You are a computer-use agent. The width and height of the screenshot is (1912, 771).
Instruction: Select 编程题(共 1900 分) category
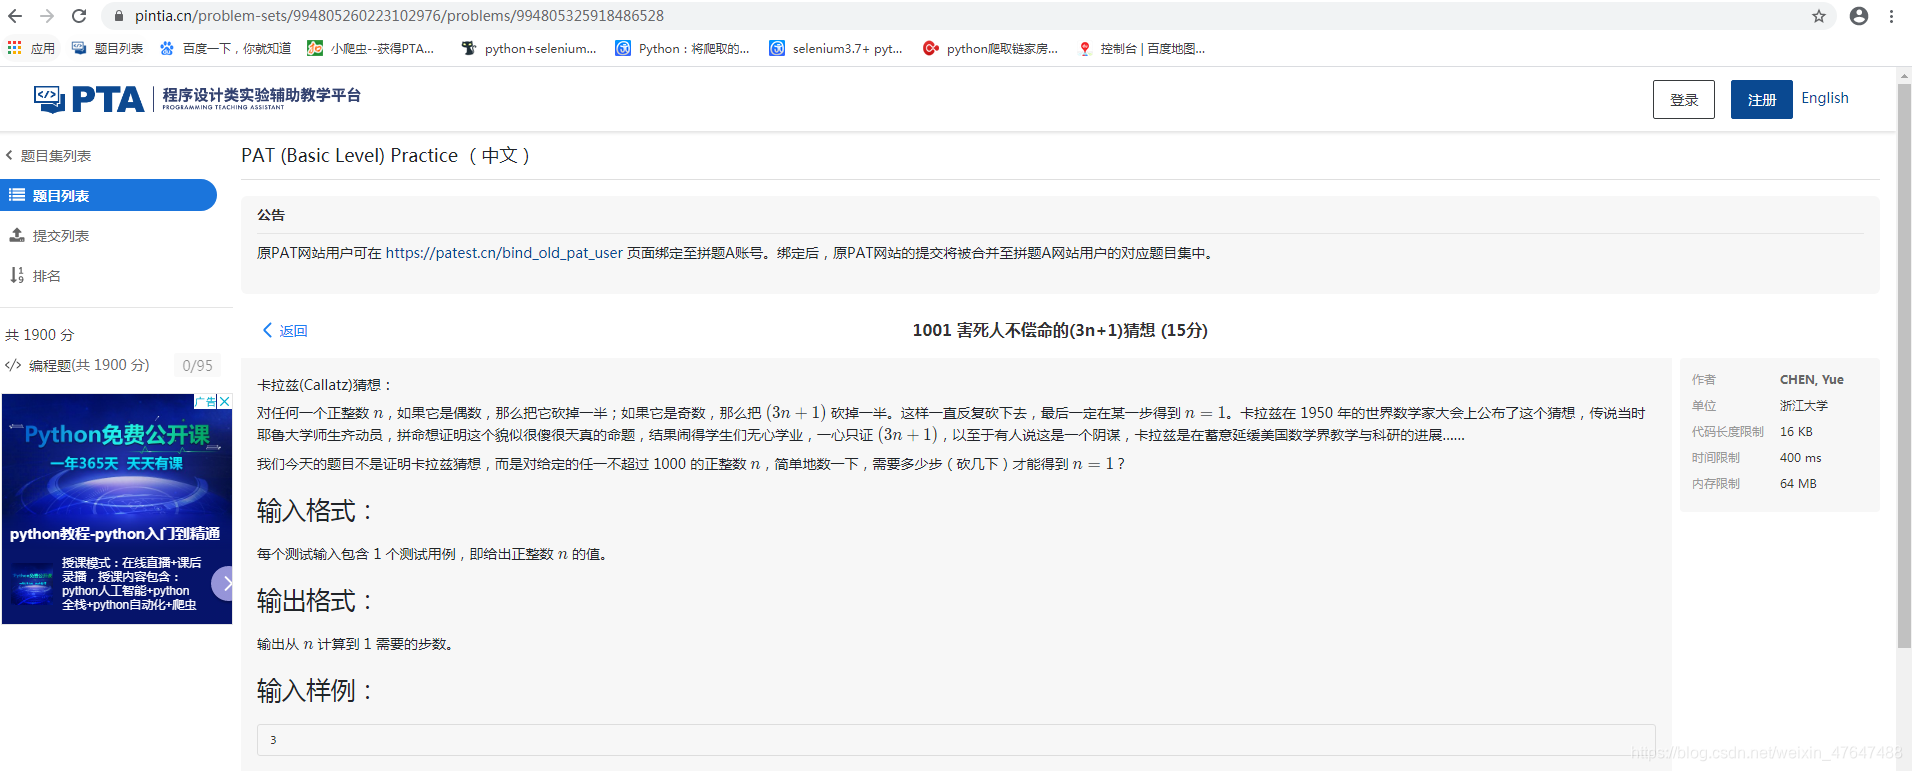pyautogui.click(x=89, y=365)
